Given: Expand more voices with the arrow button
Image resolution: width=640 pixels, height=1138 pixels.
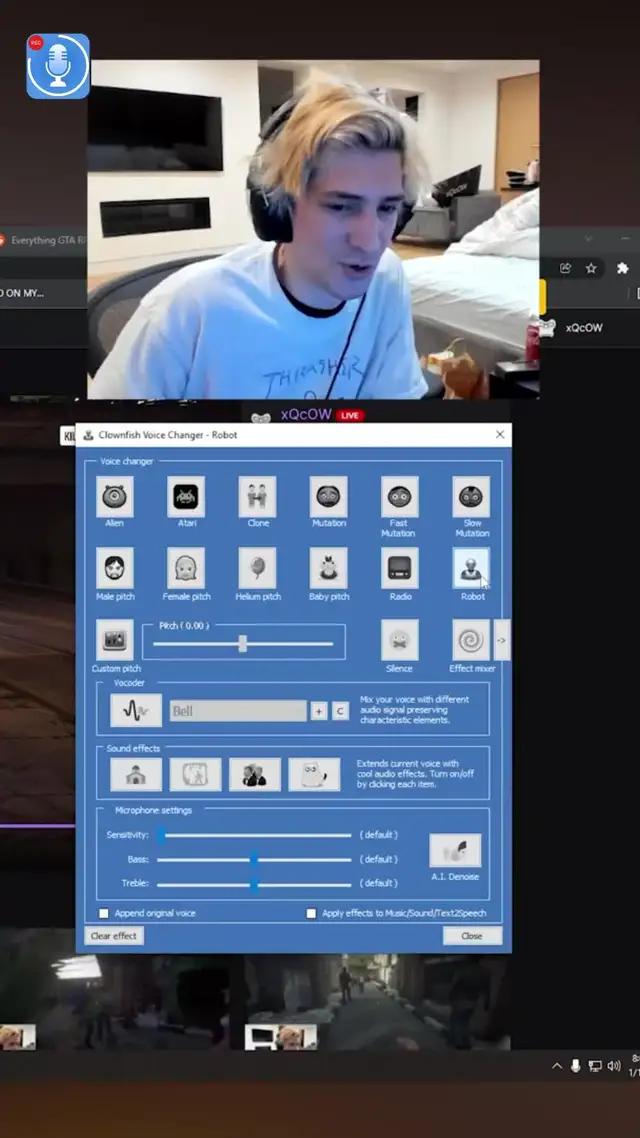Looking at the screenshot, I should pos(502,640).
